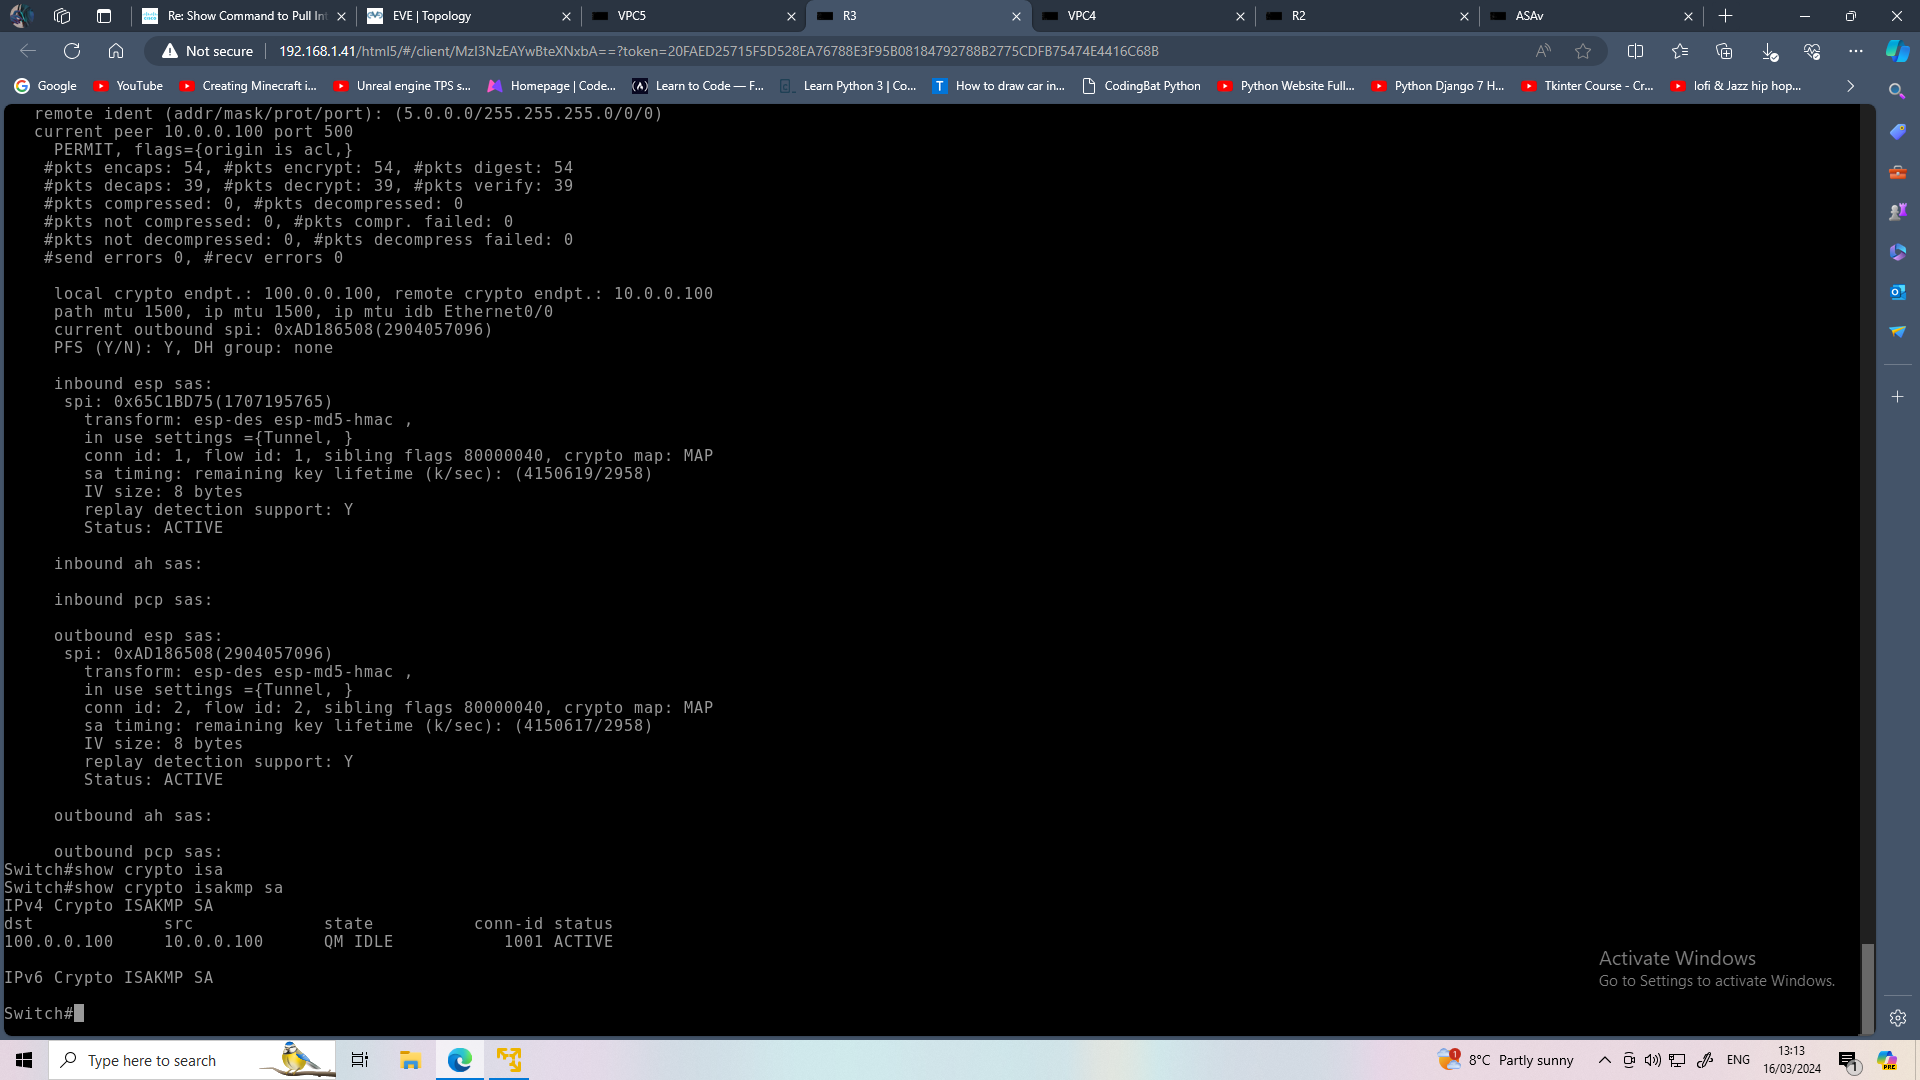Open sidebar search icon
1920x1080 pixels.
pos(1897,91)
